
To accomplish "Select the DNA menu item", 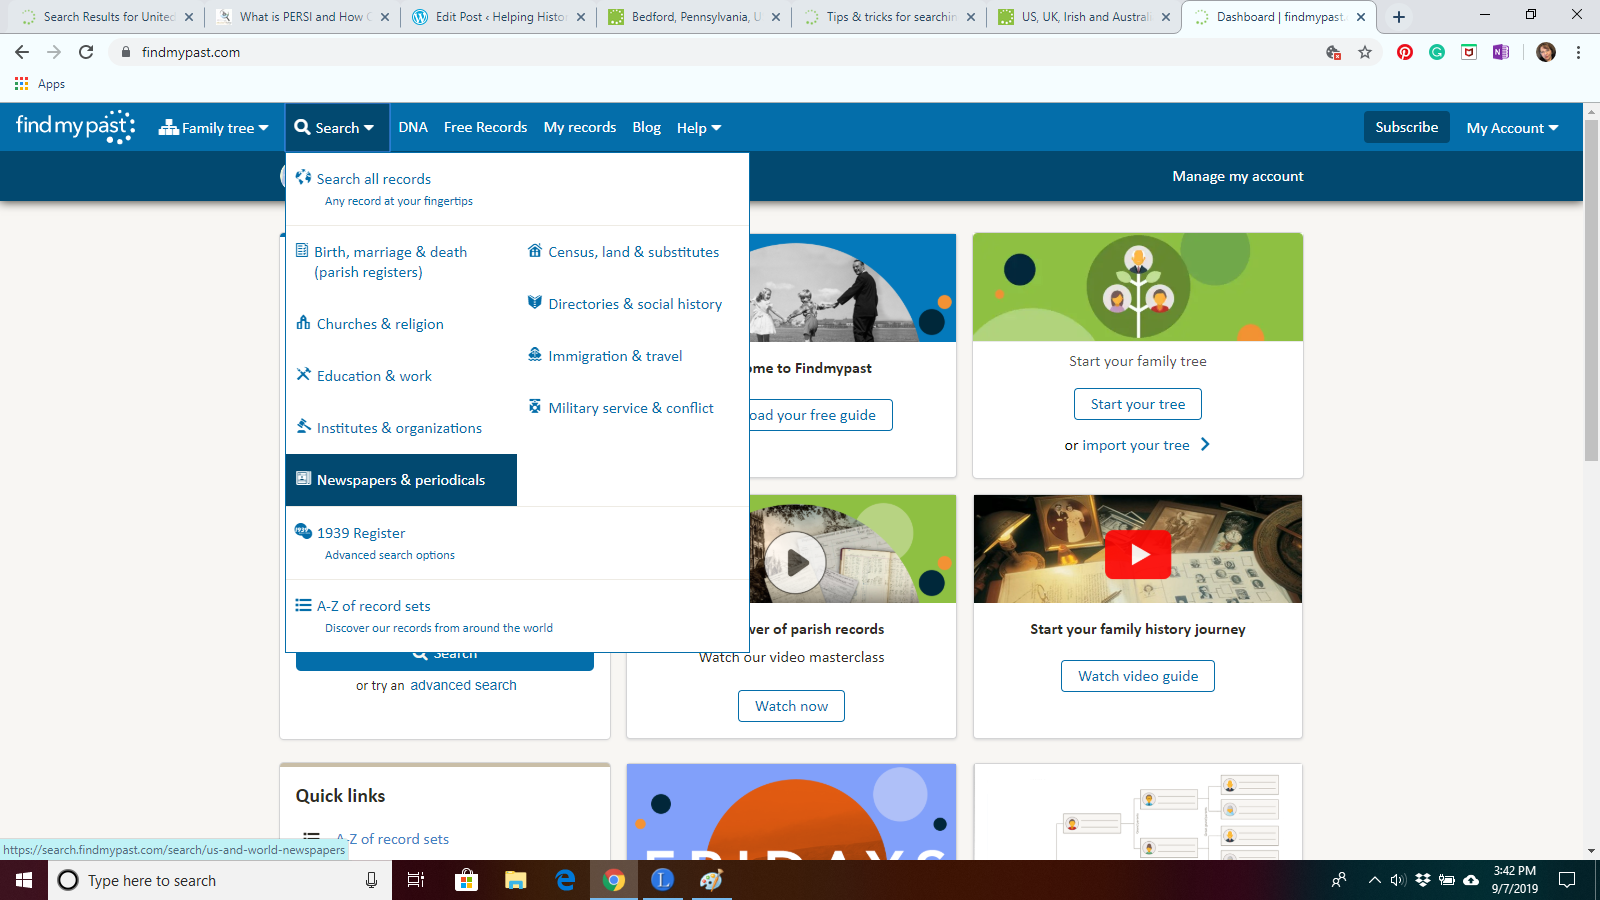I will pyautogui.click(x=412, y=127).
